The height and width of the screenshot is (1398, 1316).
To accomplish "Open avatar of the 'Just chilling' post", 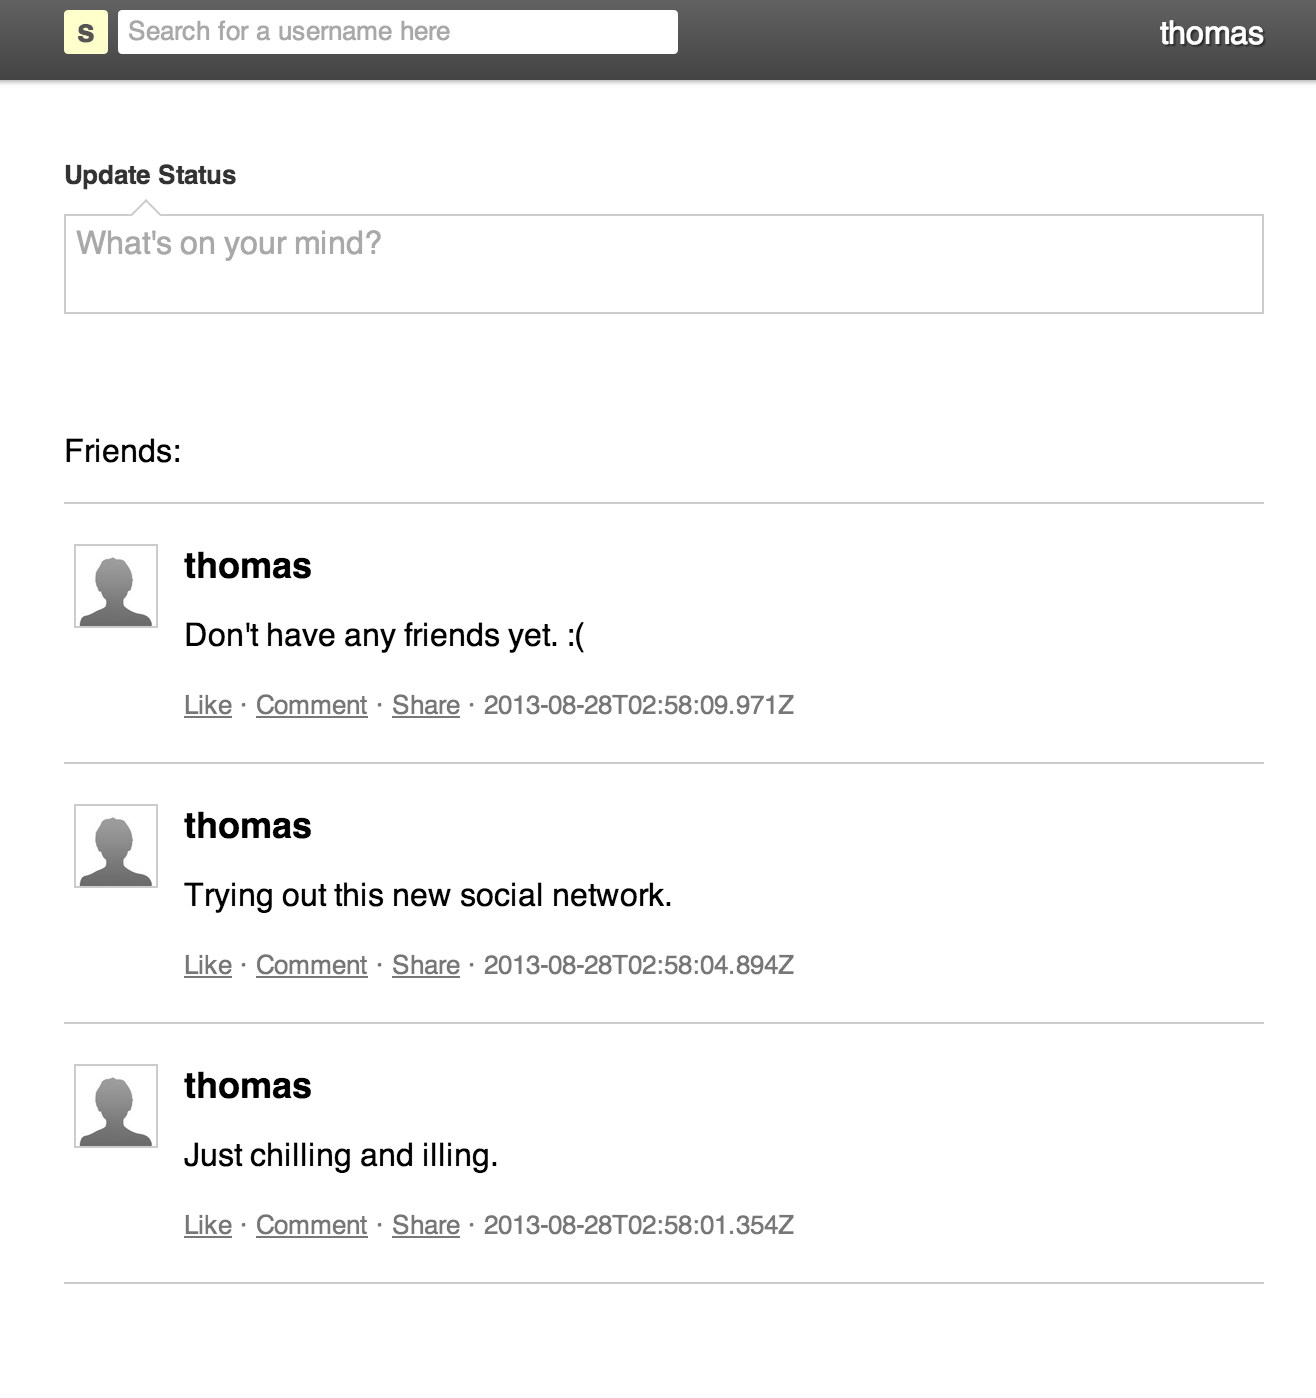I will (116, 1106).
